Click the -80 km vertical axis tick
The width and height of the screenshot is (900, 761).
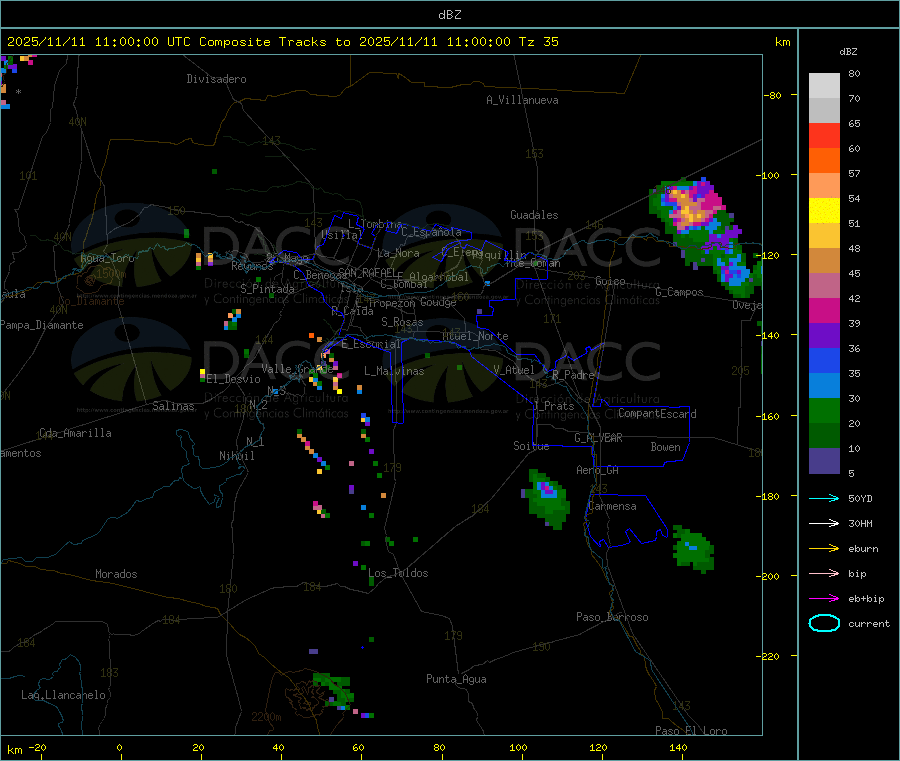(773, 95)
